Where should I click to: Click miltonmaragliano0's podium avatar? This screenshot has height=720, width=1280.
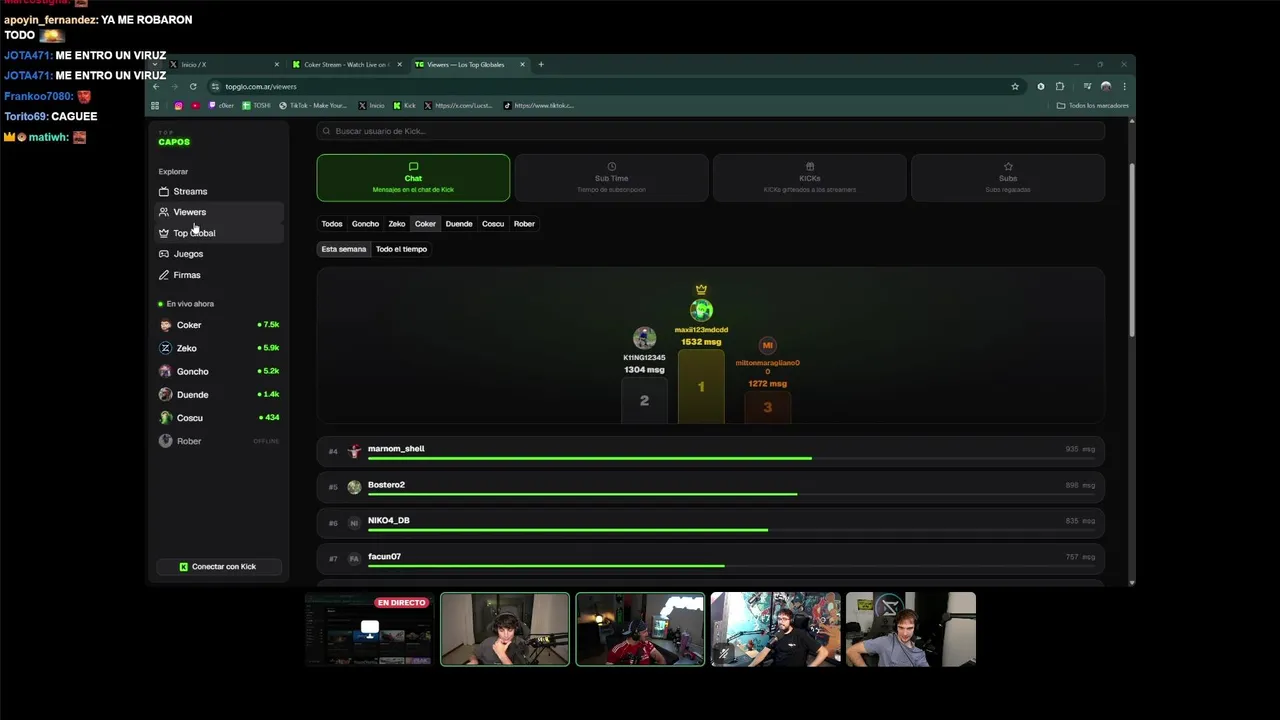click(x=768, y=345)
